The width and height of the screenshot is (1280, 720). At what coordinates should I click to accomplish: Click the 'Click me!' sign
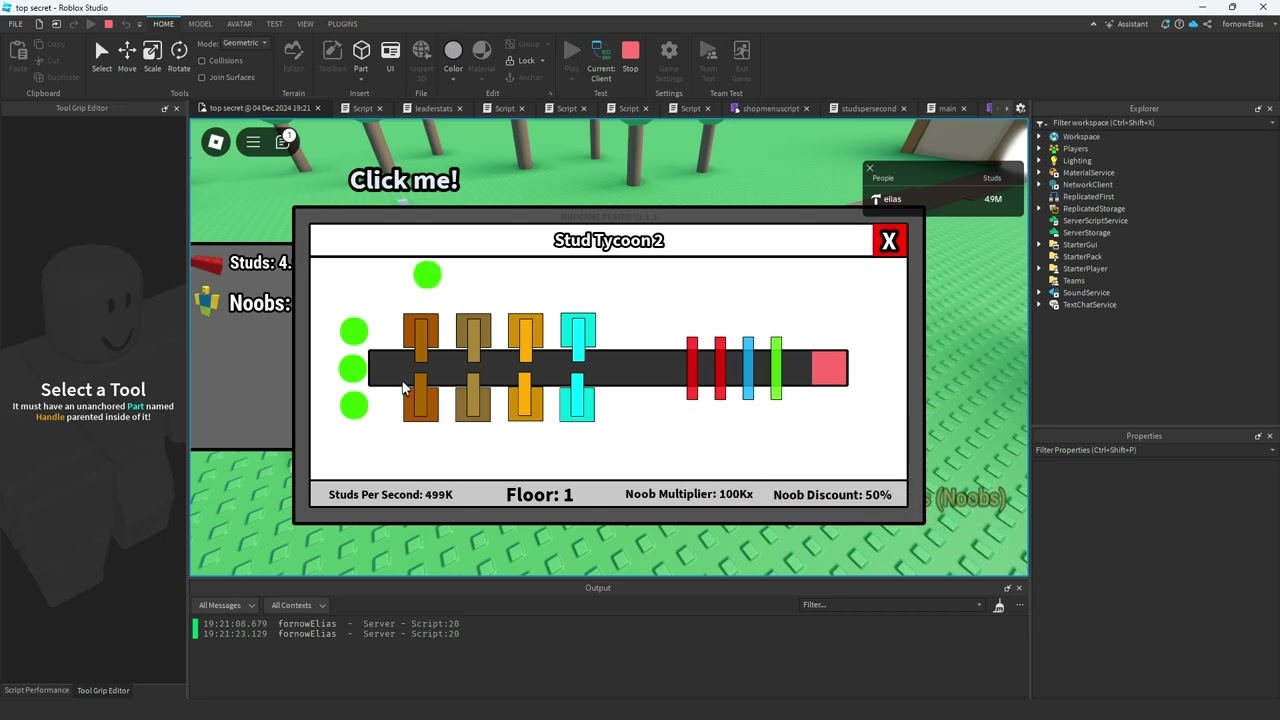[x=404, y=180]
